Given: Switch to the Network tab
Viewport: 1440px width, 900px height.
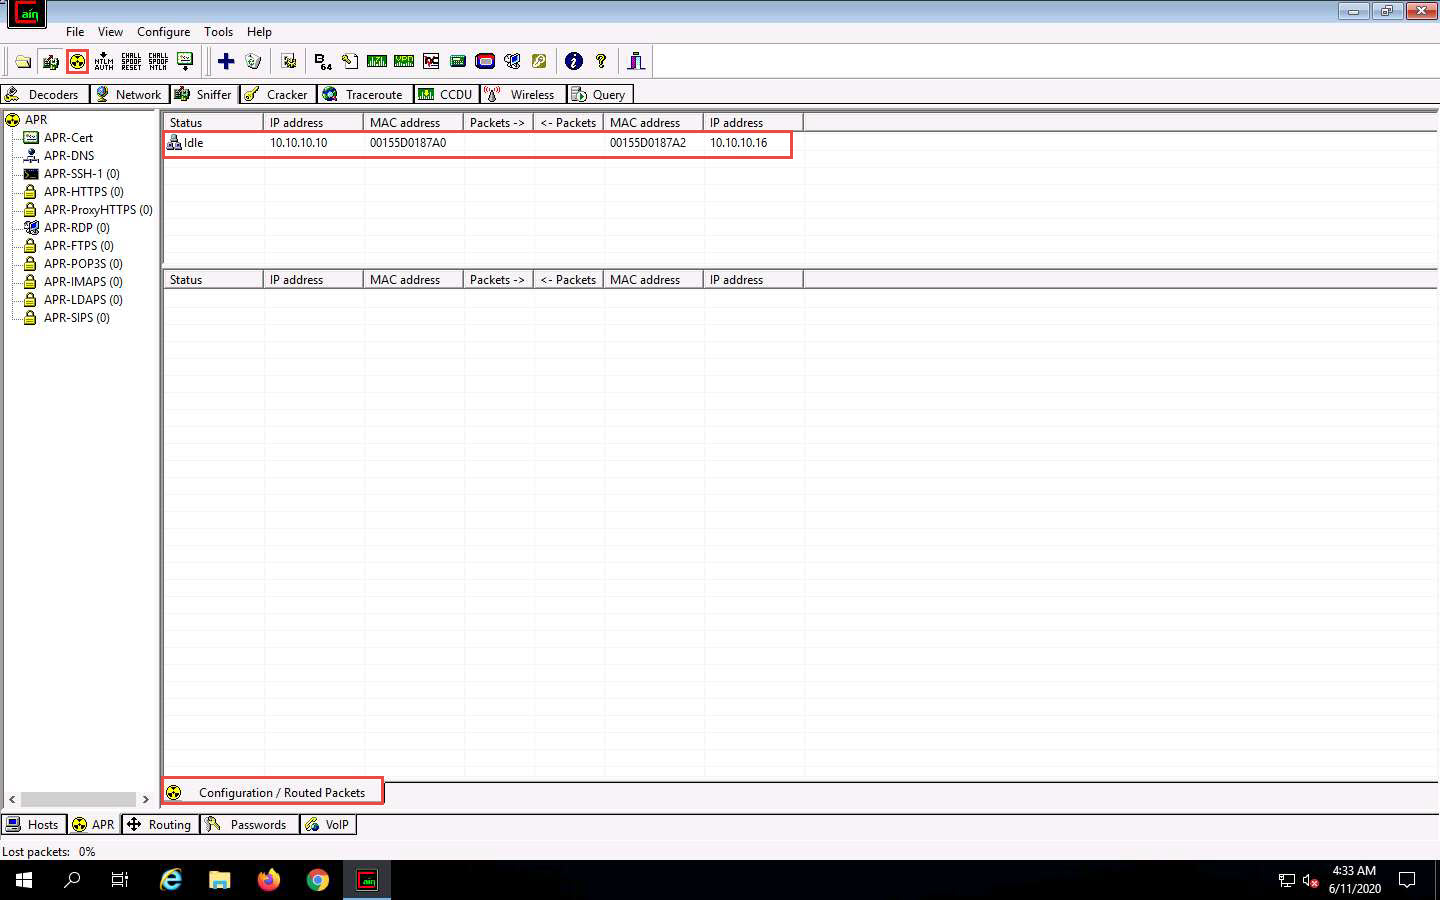Looking at the screenshot, I should (x=129, y=94).
